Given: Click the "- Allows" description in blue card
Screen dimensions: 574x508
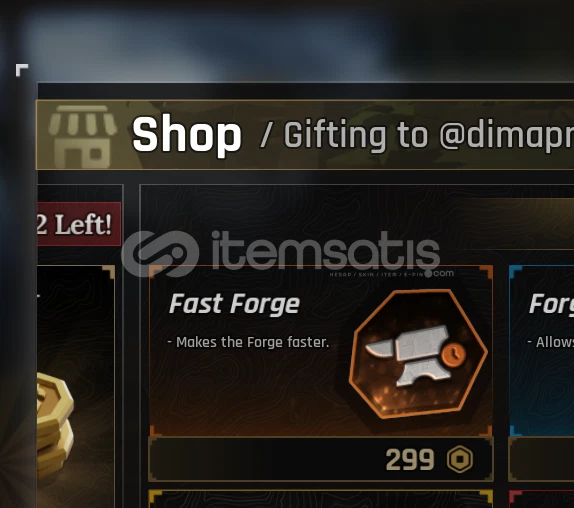Looking at the screenshot, I should click(550, 342).
